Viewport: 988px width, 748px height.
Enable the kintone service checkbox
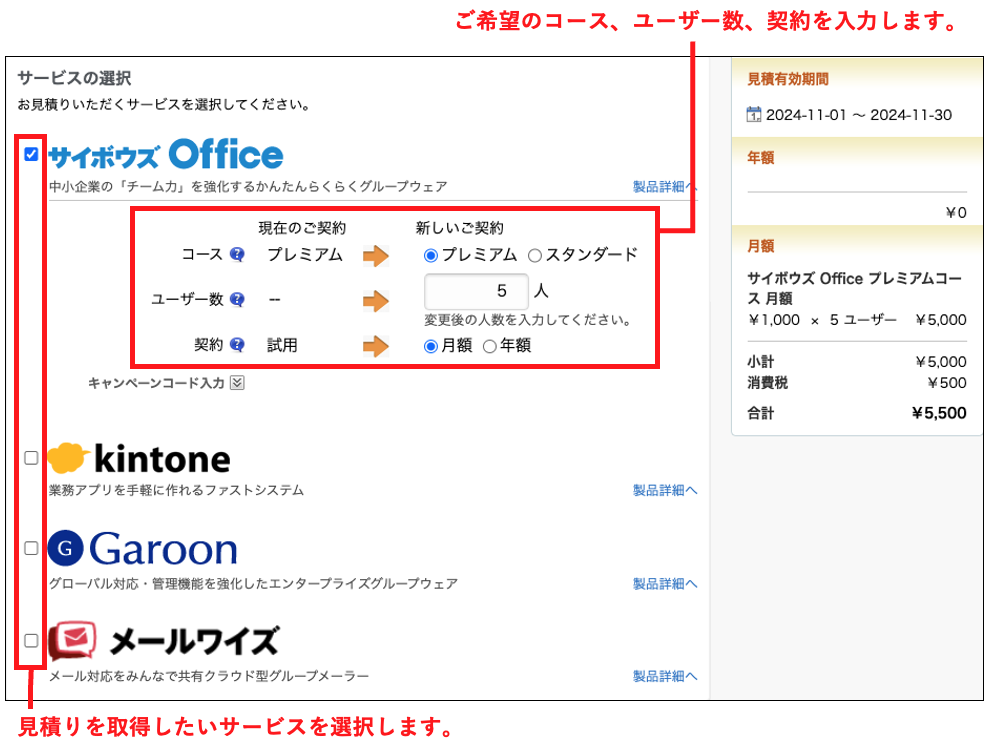click(x=31, y=457)
